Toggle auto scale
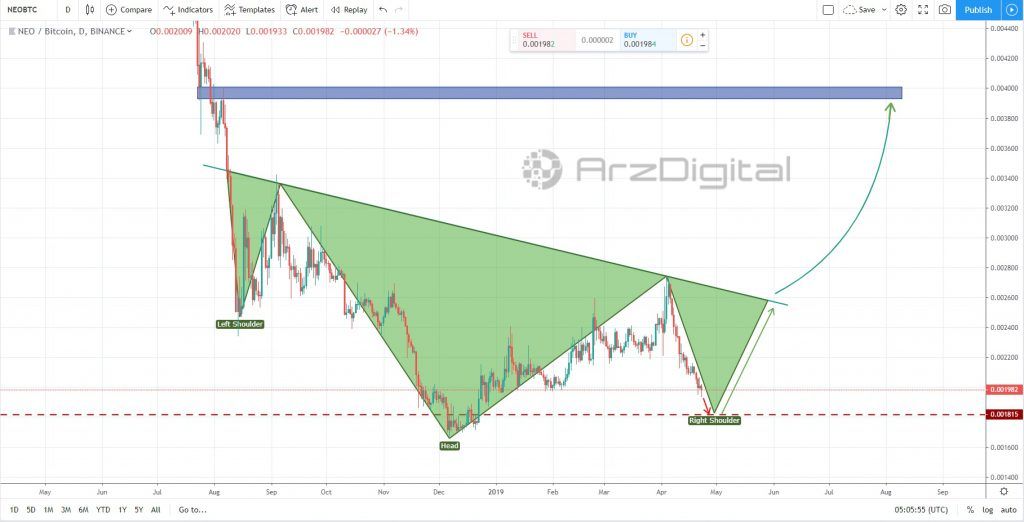Viewport: 1024px width, 522px height. click(x=1007, y=509)
